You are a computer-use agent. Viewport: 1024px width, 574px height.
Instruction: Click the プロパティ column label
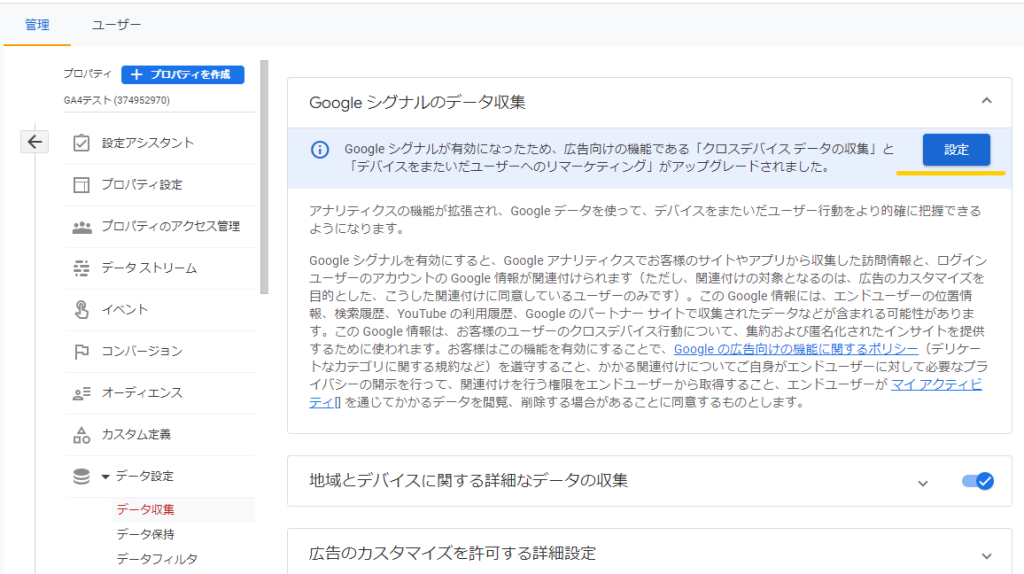88,74
